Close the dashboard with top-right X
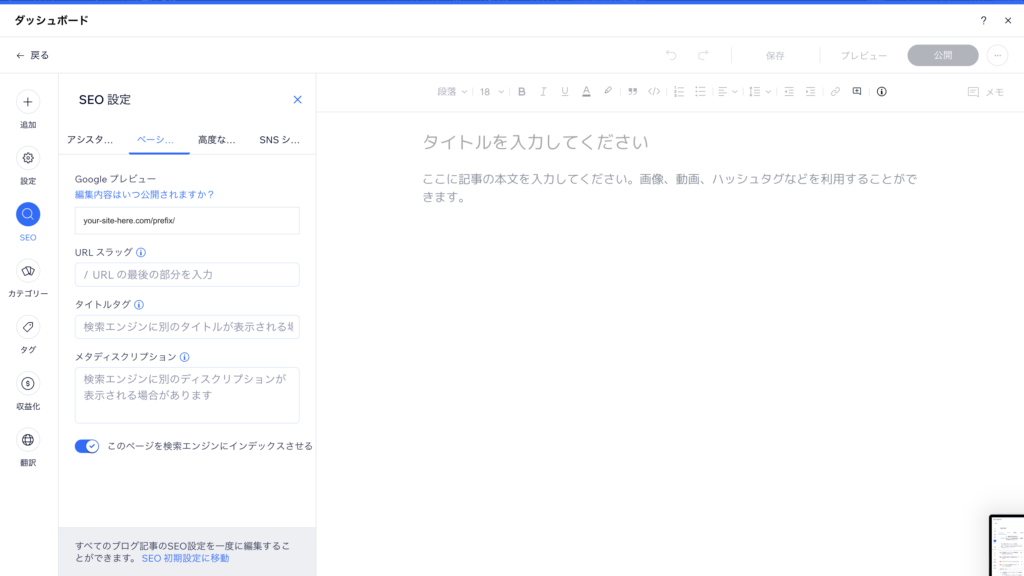The height and width of the screenshot is (576, 1024). point(1008,20)
